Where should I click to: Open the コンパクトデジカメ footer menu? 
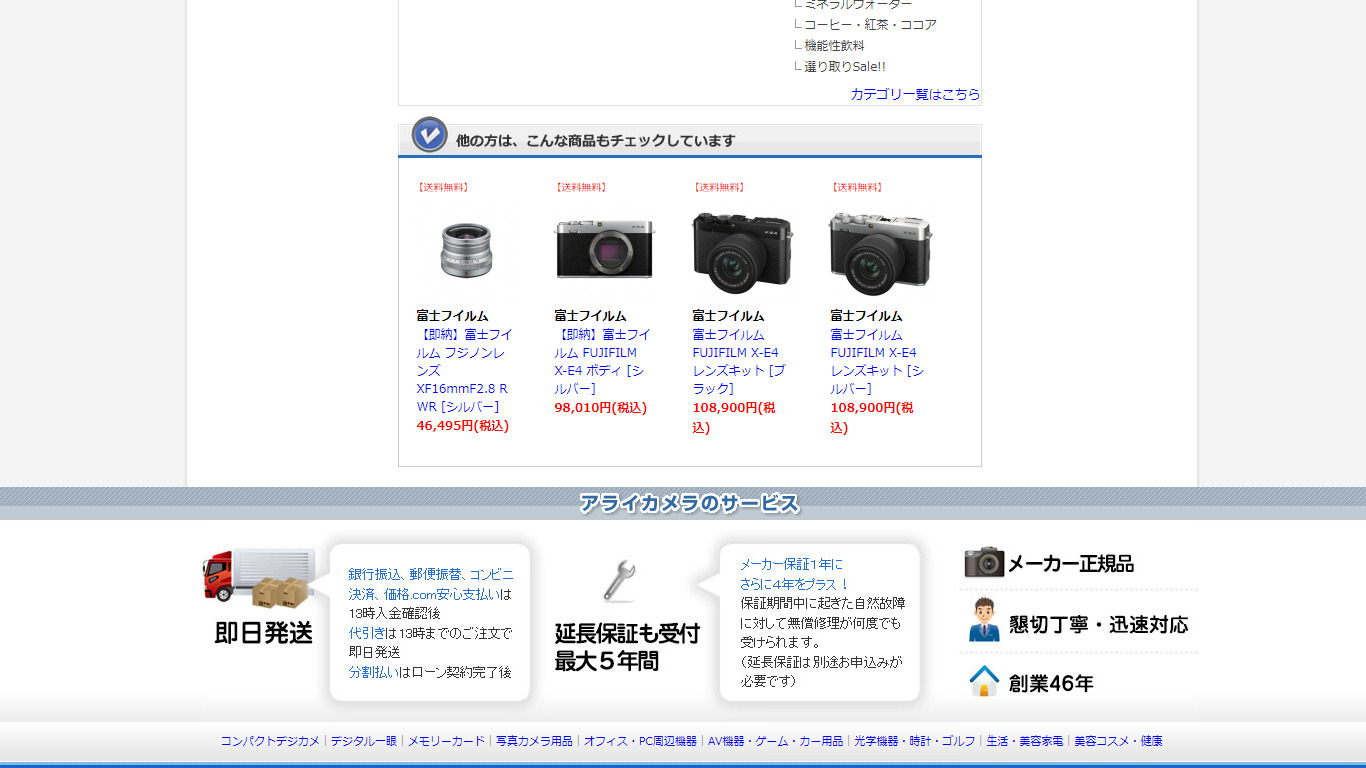pyautogui.click(x=270, y=741)
